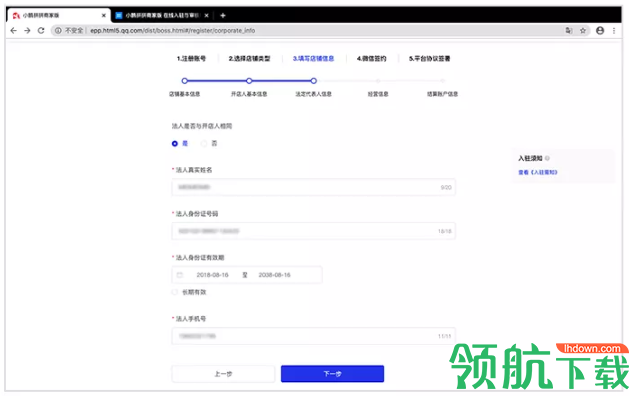The height and width of the screenshot is (396, 629).
Task: Select step 2 选择店铺类型
Action: [249, 59]
